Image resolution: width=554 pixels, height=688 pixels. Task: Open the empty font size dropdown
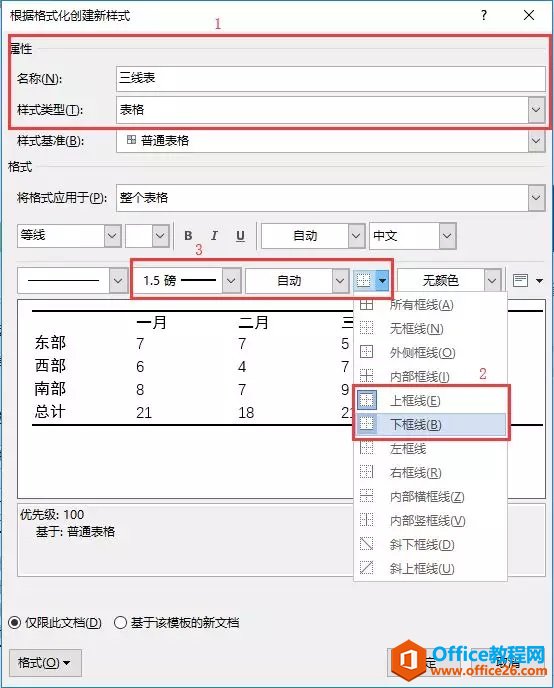pyautogui.click(x=161, y=236)
